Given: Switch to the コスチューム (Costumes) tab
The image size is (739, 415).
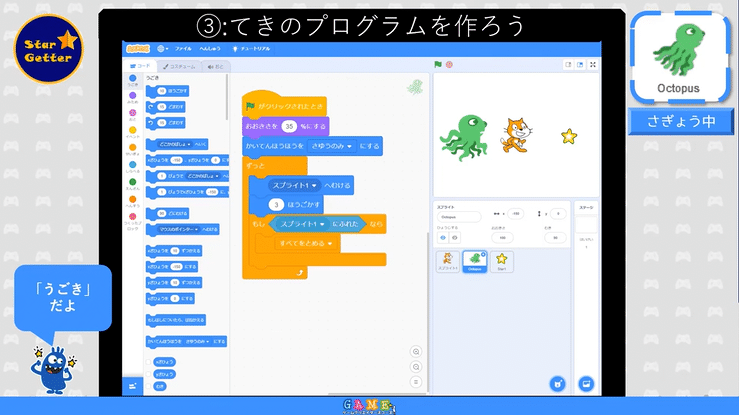Looking at the screenshot, I should (180, 66).
